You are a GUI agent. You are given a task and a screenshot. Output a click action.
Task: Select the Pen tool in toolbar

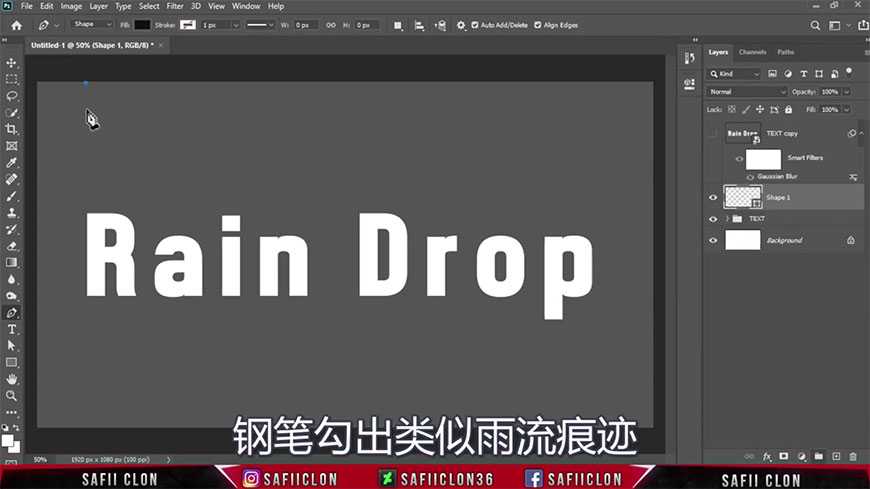11,313
